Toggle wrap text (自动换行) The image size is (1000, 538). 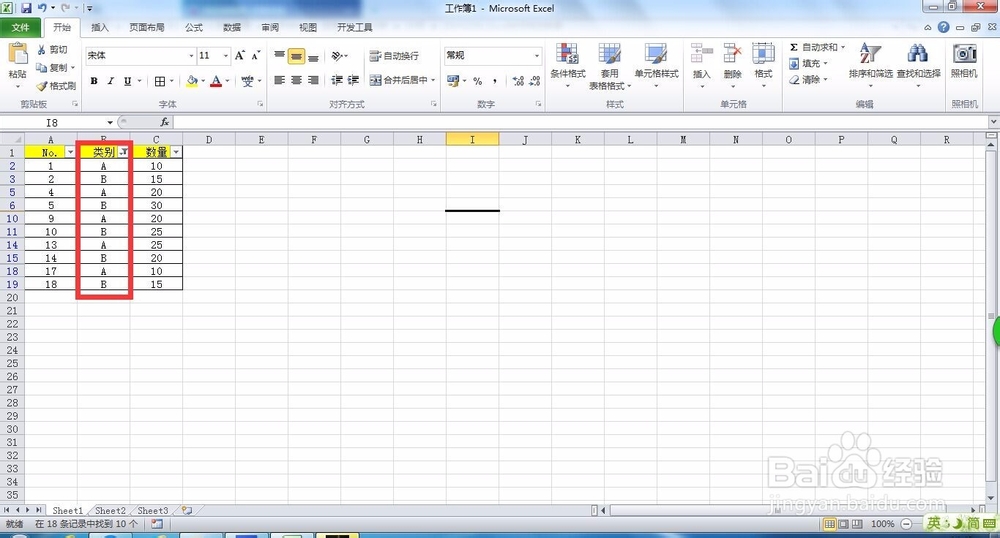pyautogui.click(x=394, y=56)
